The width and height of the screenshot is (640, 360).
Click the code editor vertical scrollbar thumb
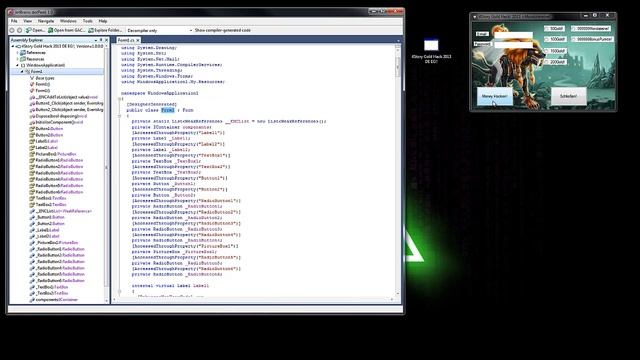[x=398, y=67]
